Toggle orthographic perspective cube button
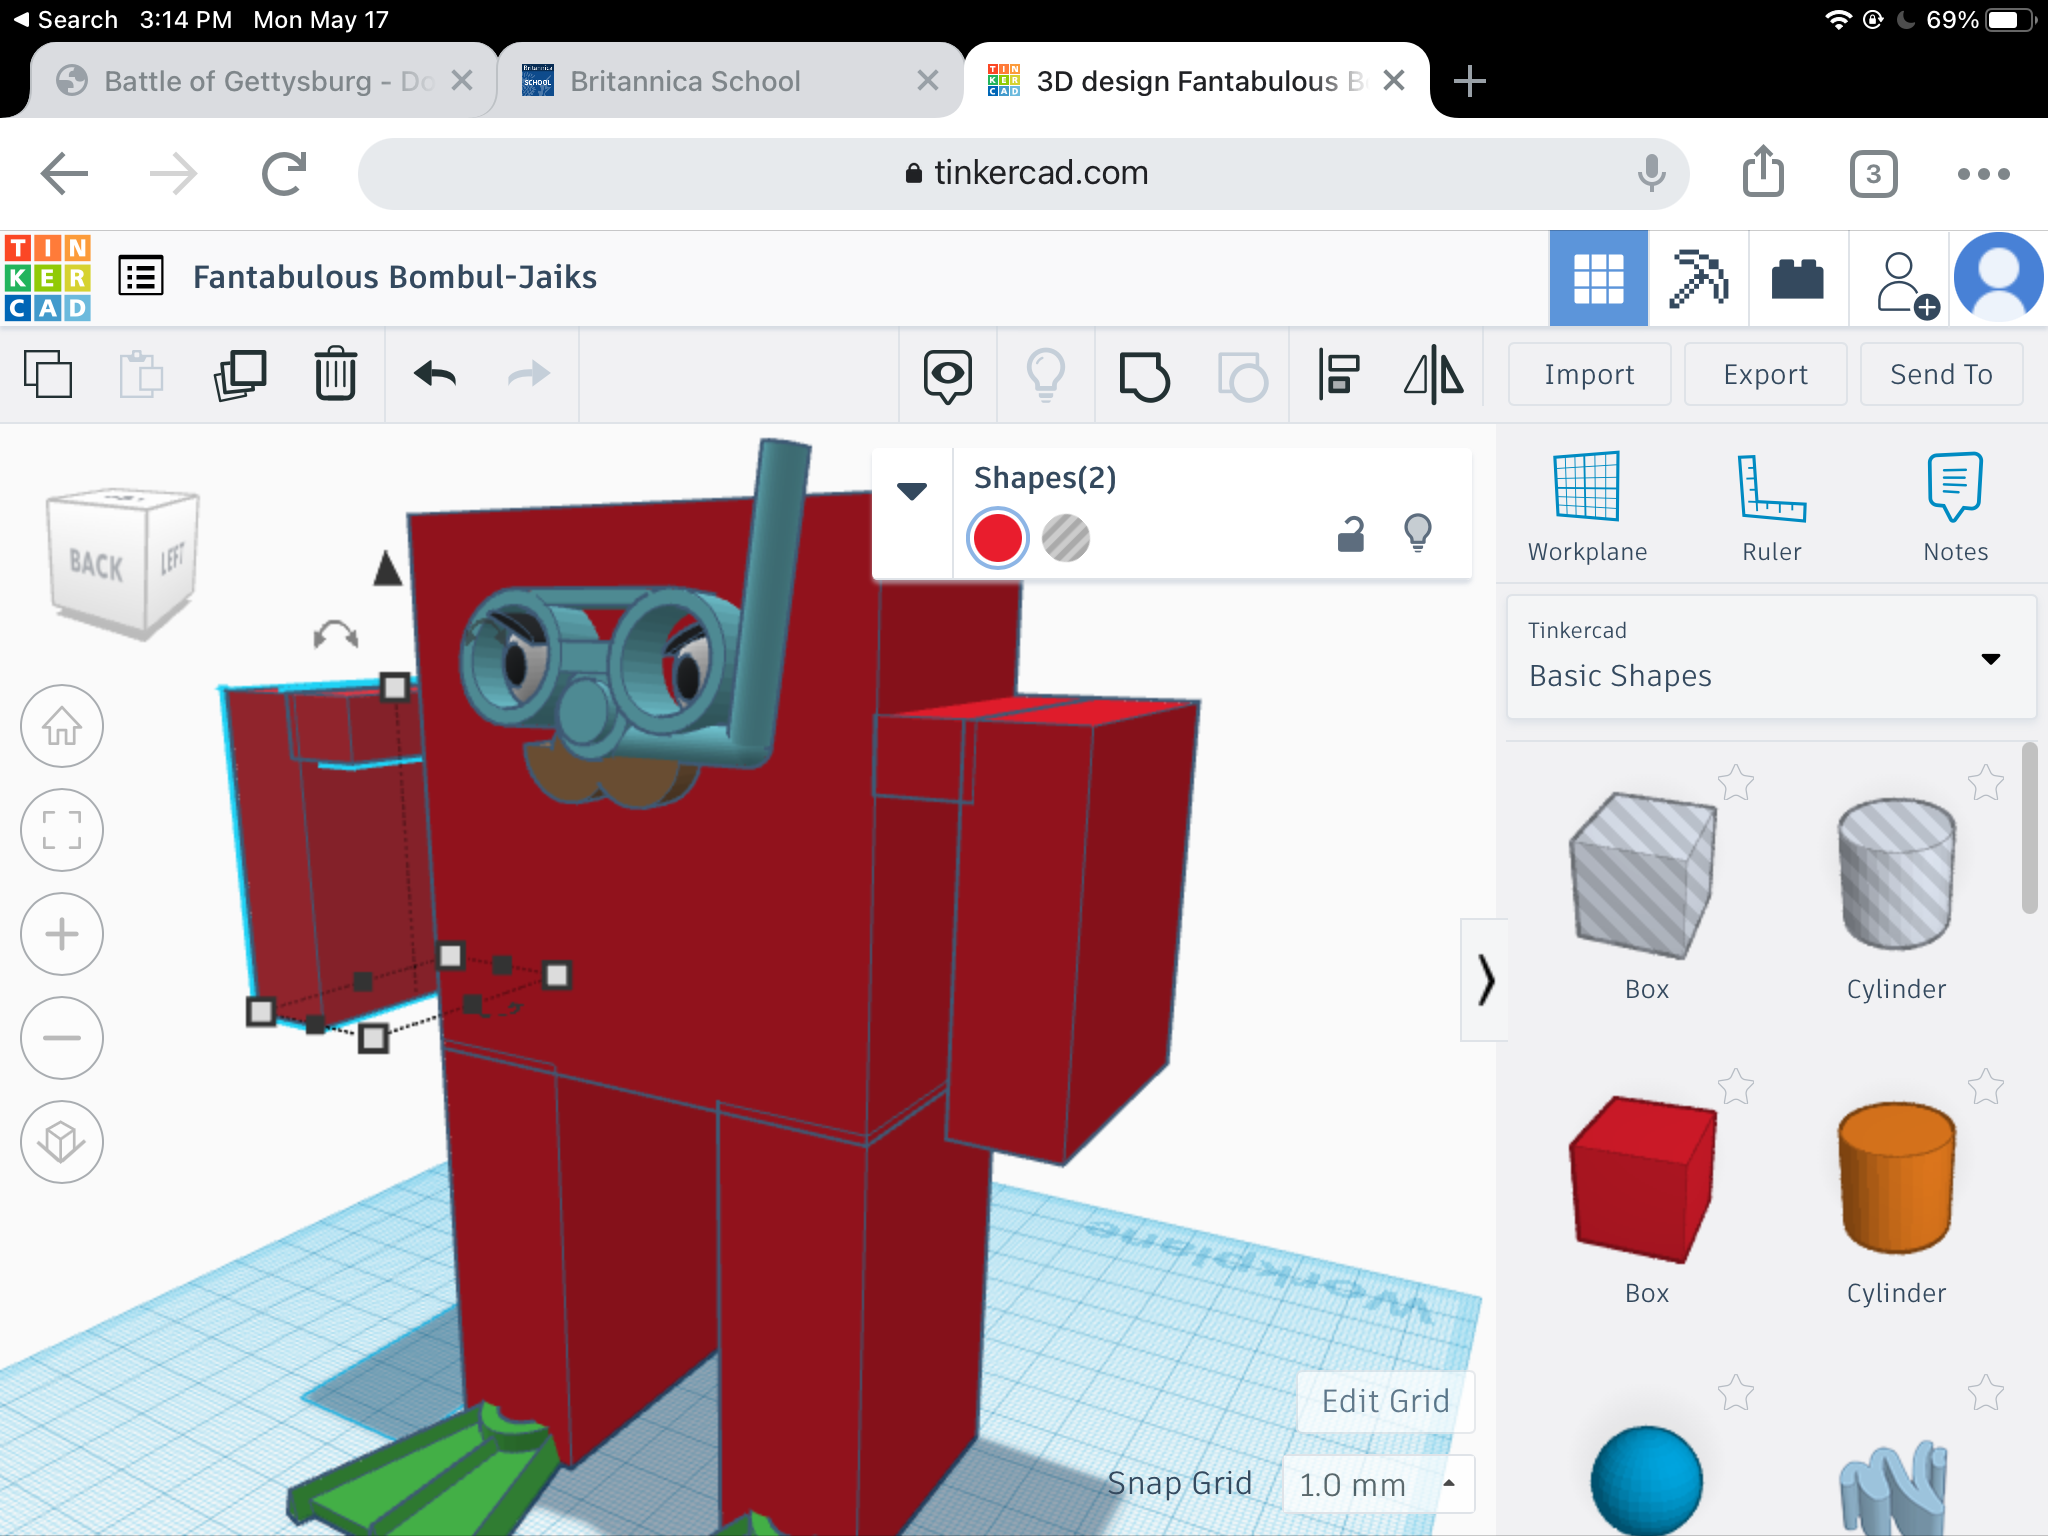 point(62,1142)
